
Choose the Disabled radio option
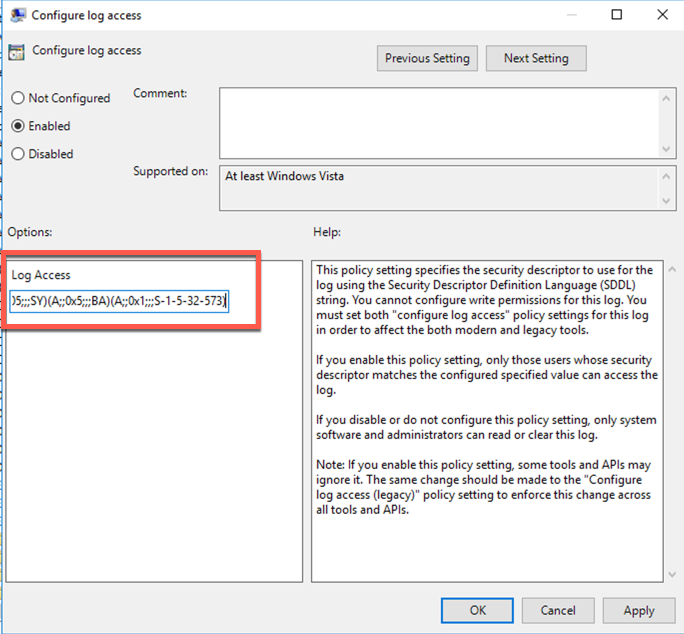click(18, 154)
